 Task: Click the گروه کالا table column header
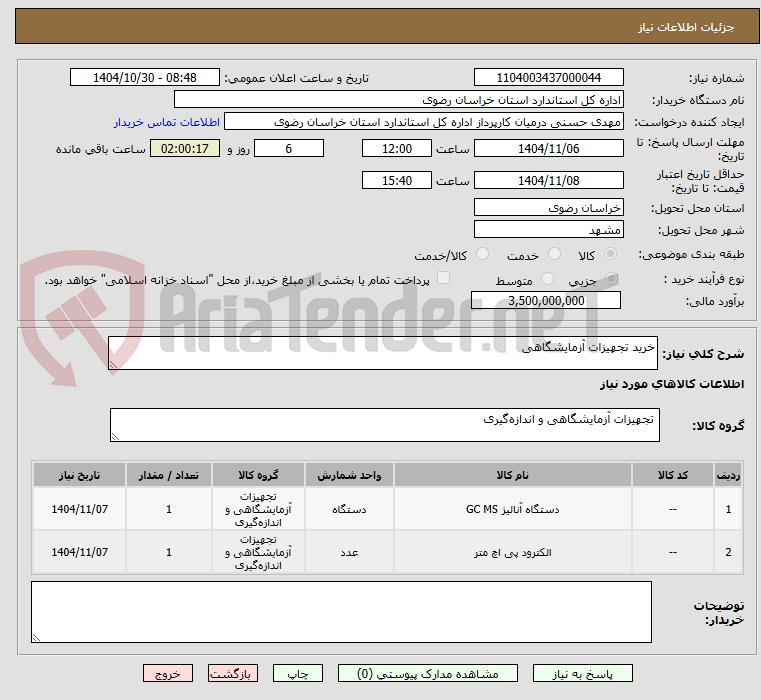click(x=258, y=475)
